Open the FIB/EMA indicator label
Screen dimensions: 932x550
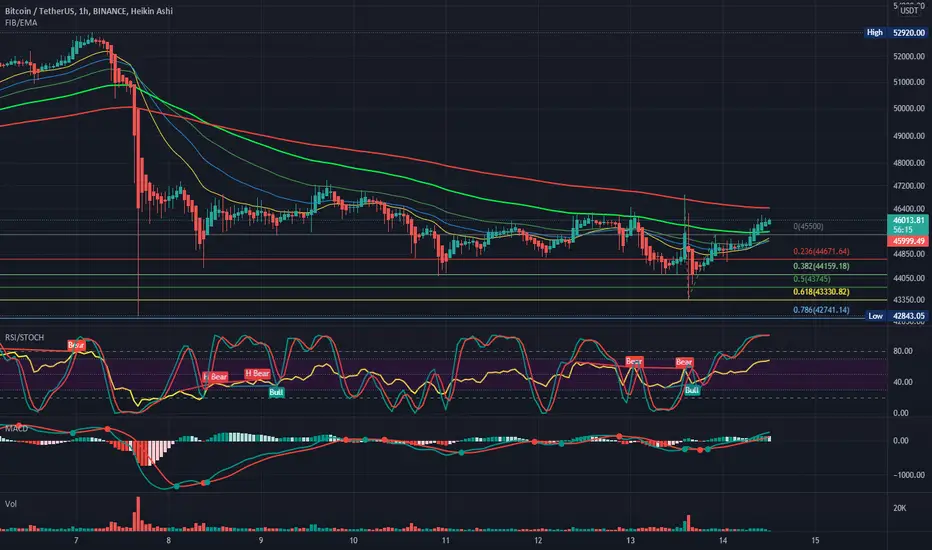point(21,23)
